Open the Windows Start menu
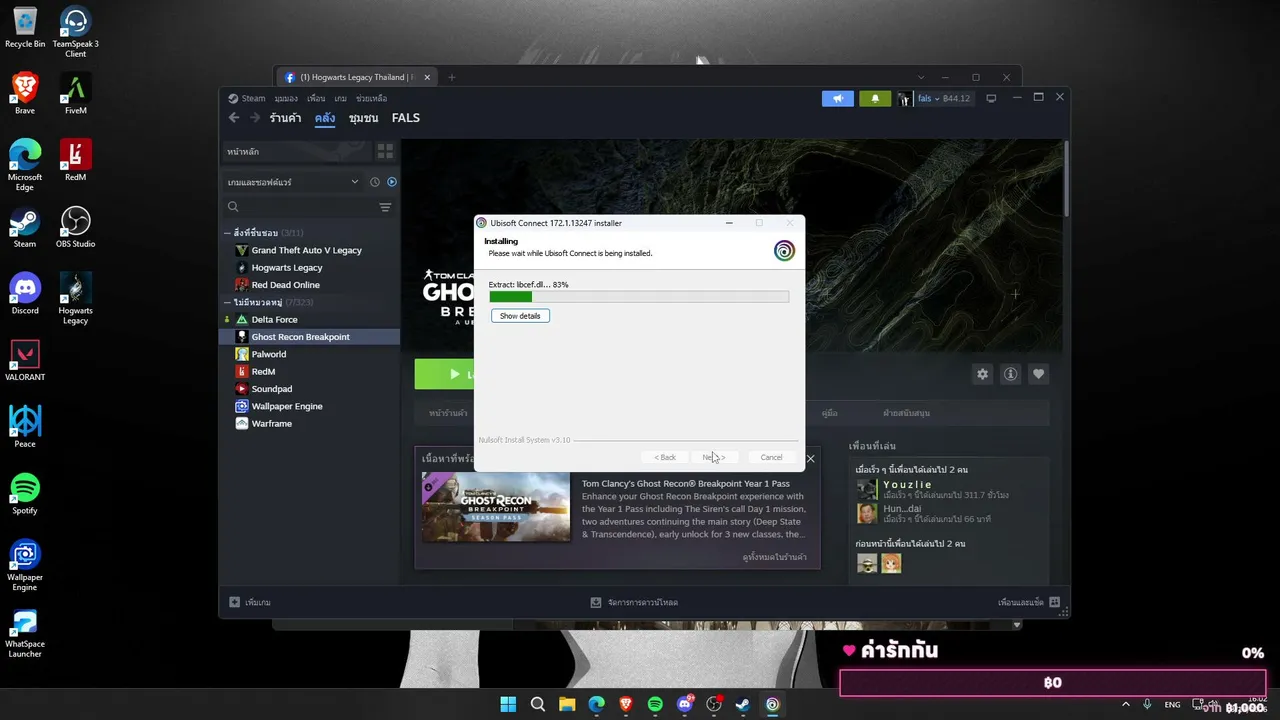The width and height of the screenshot is (1280, 720). pos(508,704)
